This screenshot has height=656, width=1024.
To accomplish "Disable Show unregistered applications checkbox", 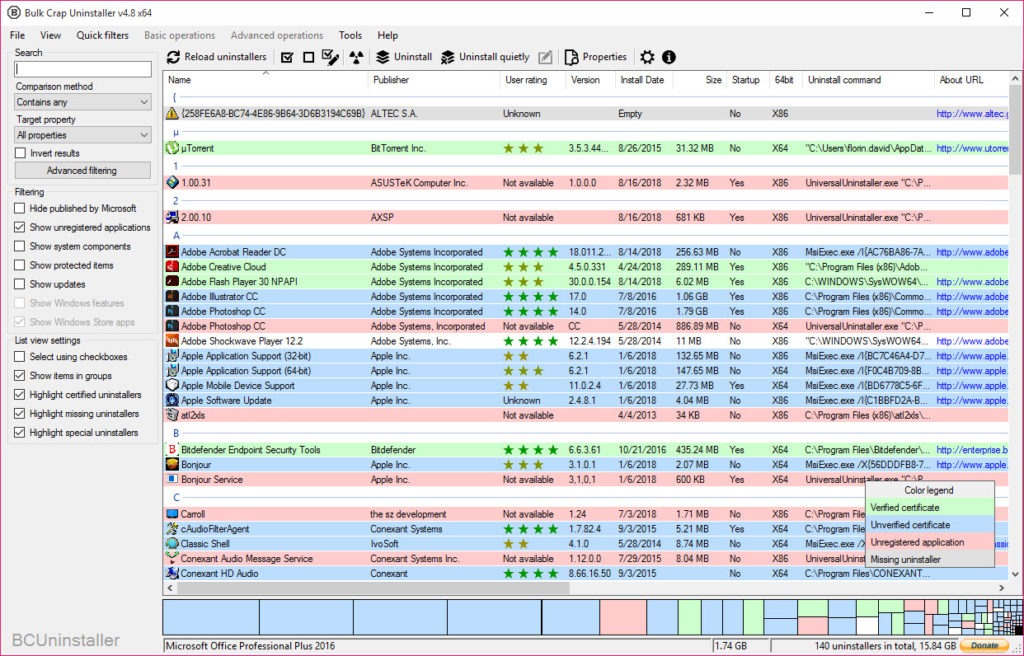I will [20, 227].
